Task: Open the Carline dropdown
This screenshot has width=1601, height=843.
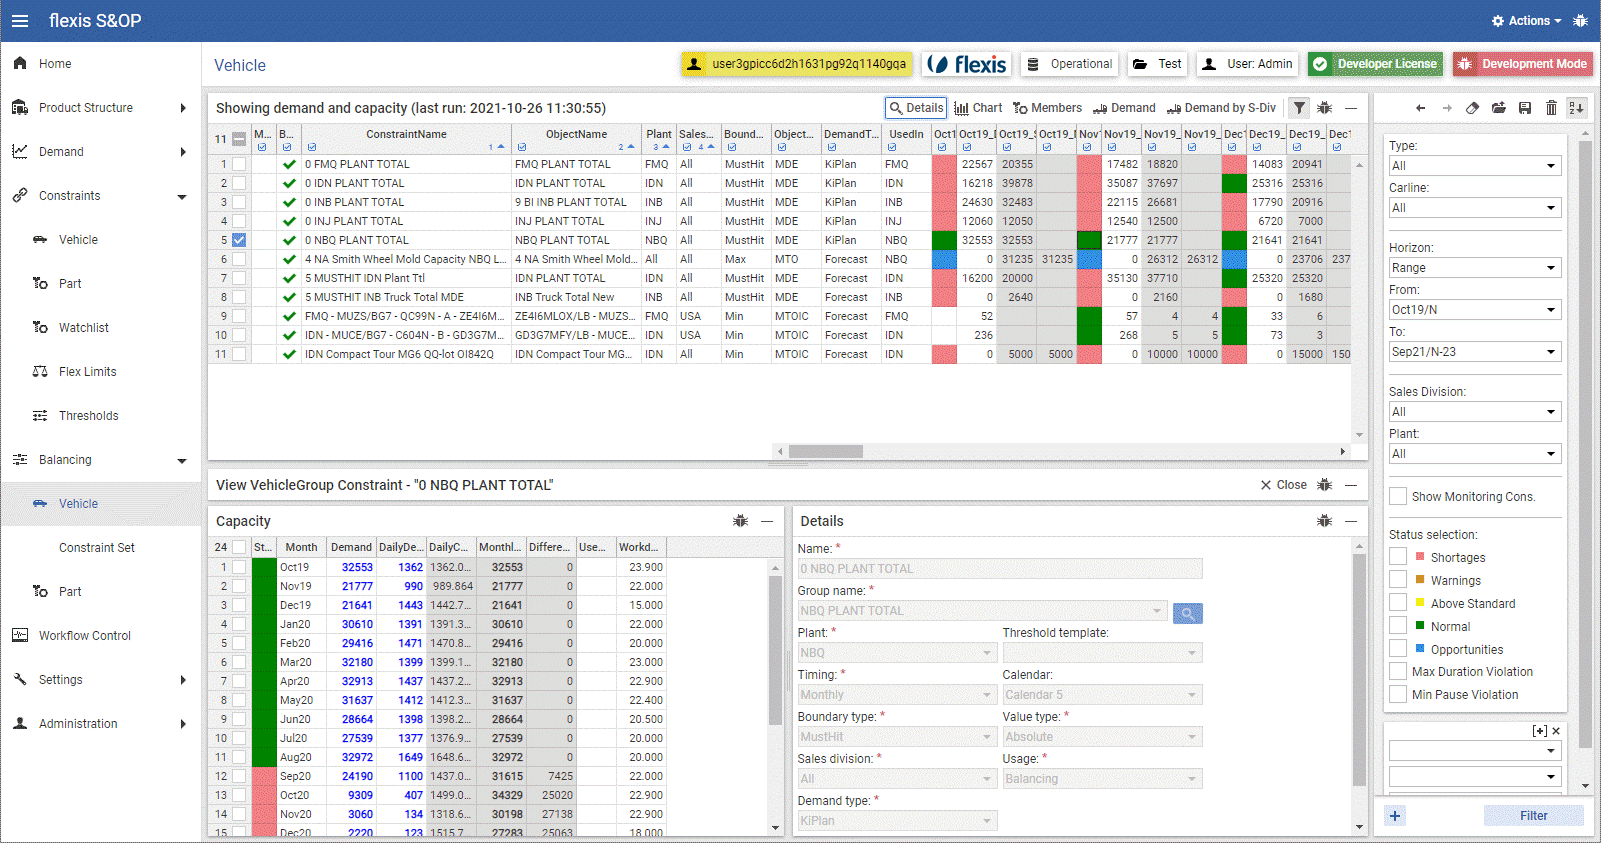Action: (1475, 208)
